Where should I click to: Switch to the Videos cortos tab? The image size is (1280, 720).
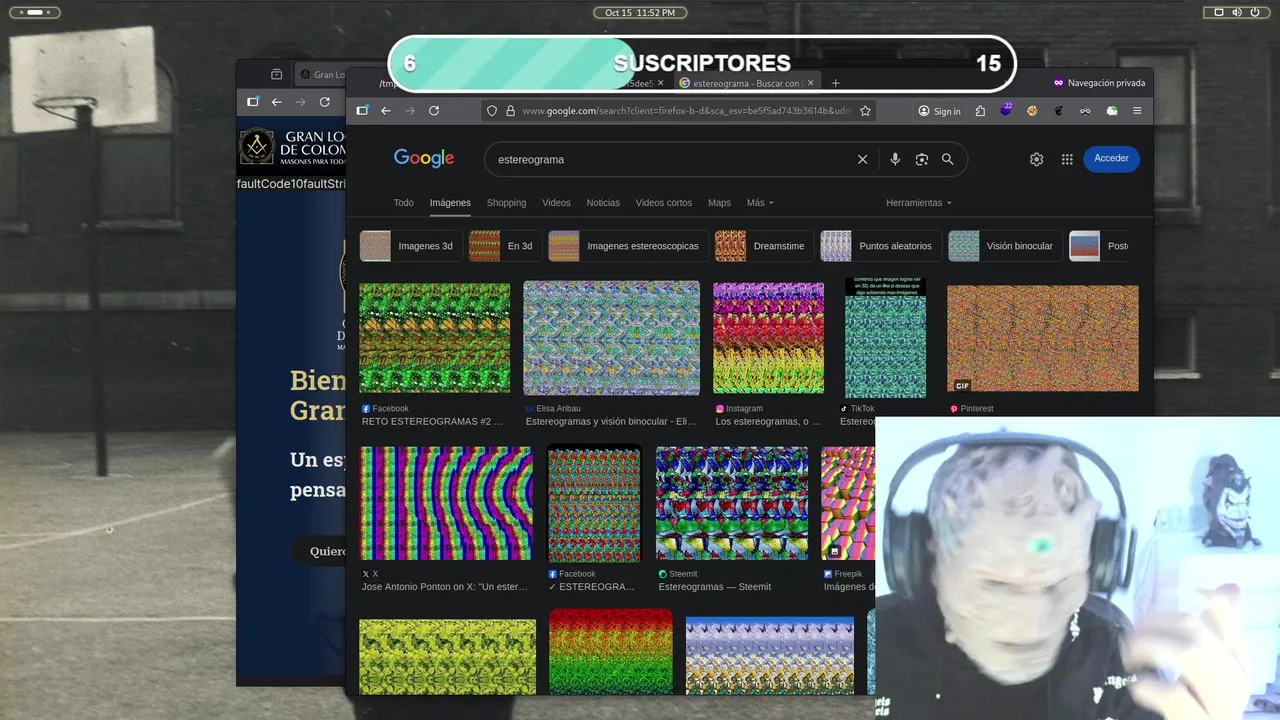(x=664, y=203)
